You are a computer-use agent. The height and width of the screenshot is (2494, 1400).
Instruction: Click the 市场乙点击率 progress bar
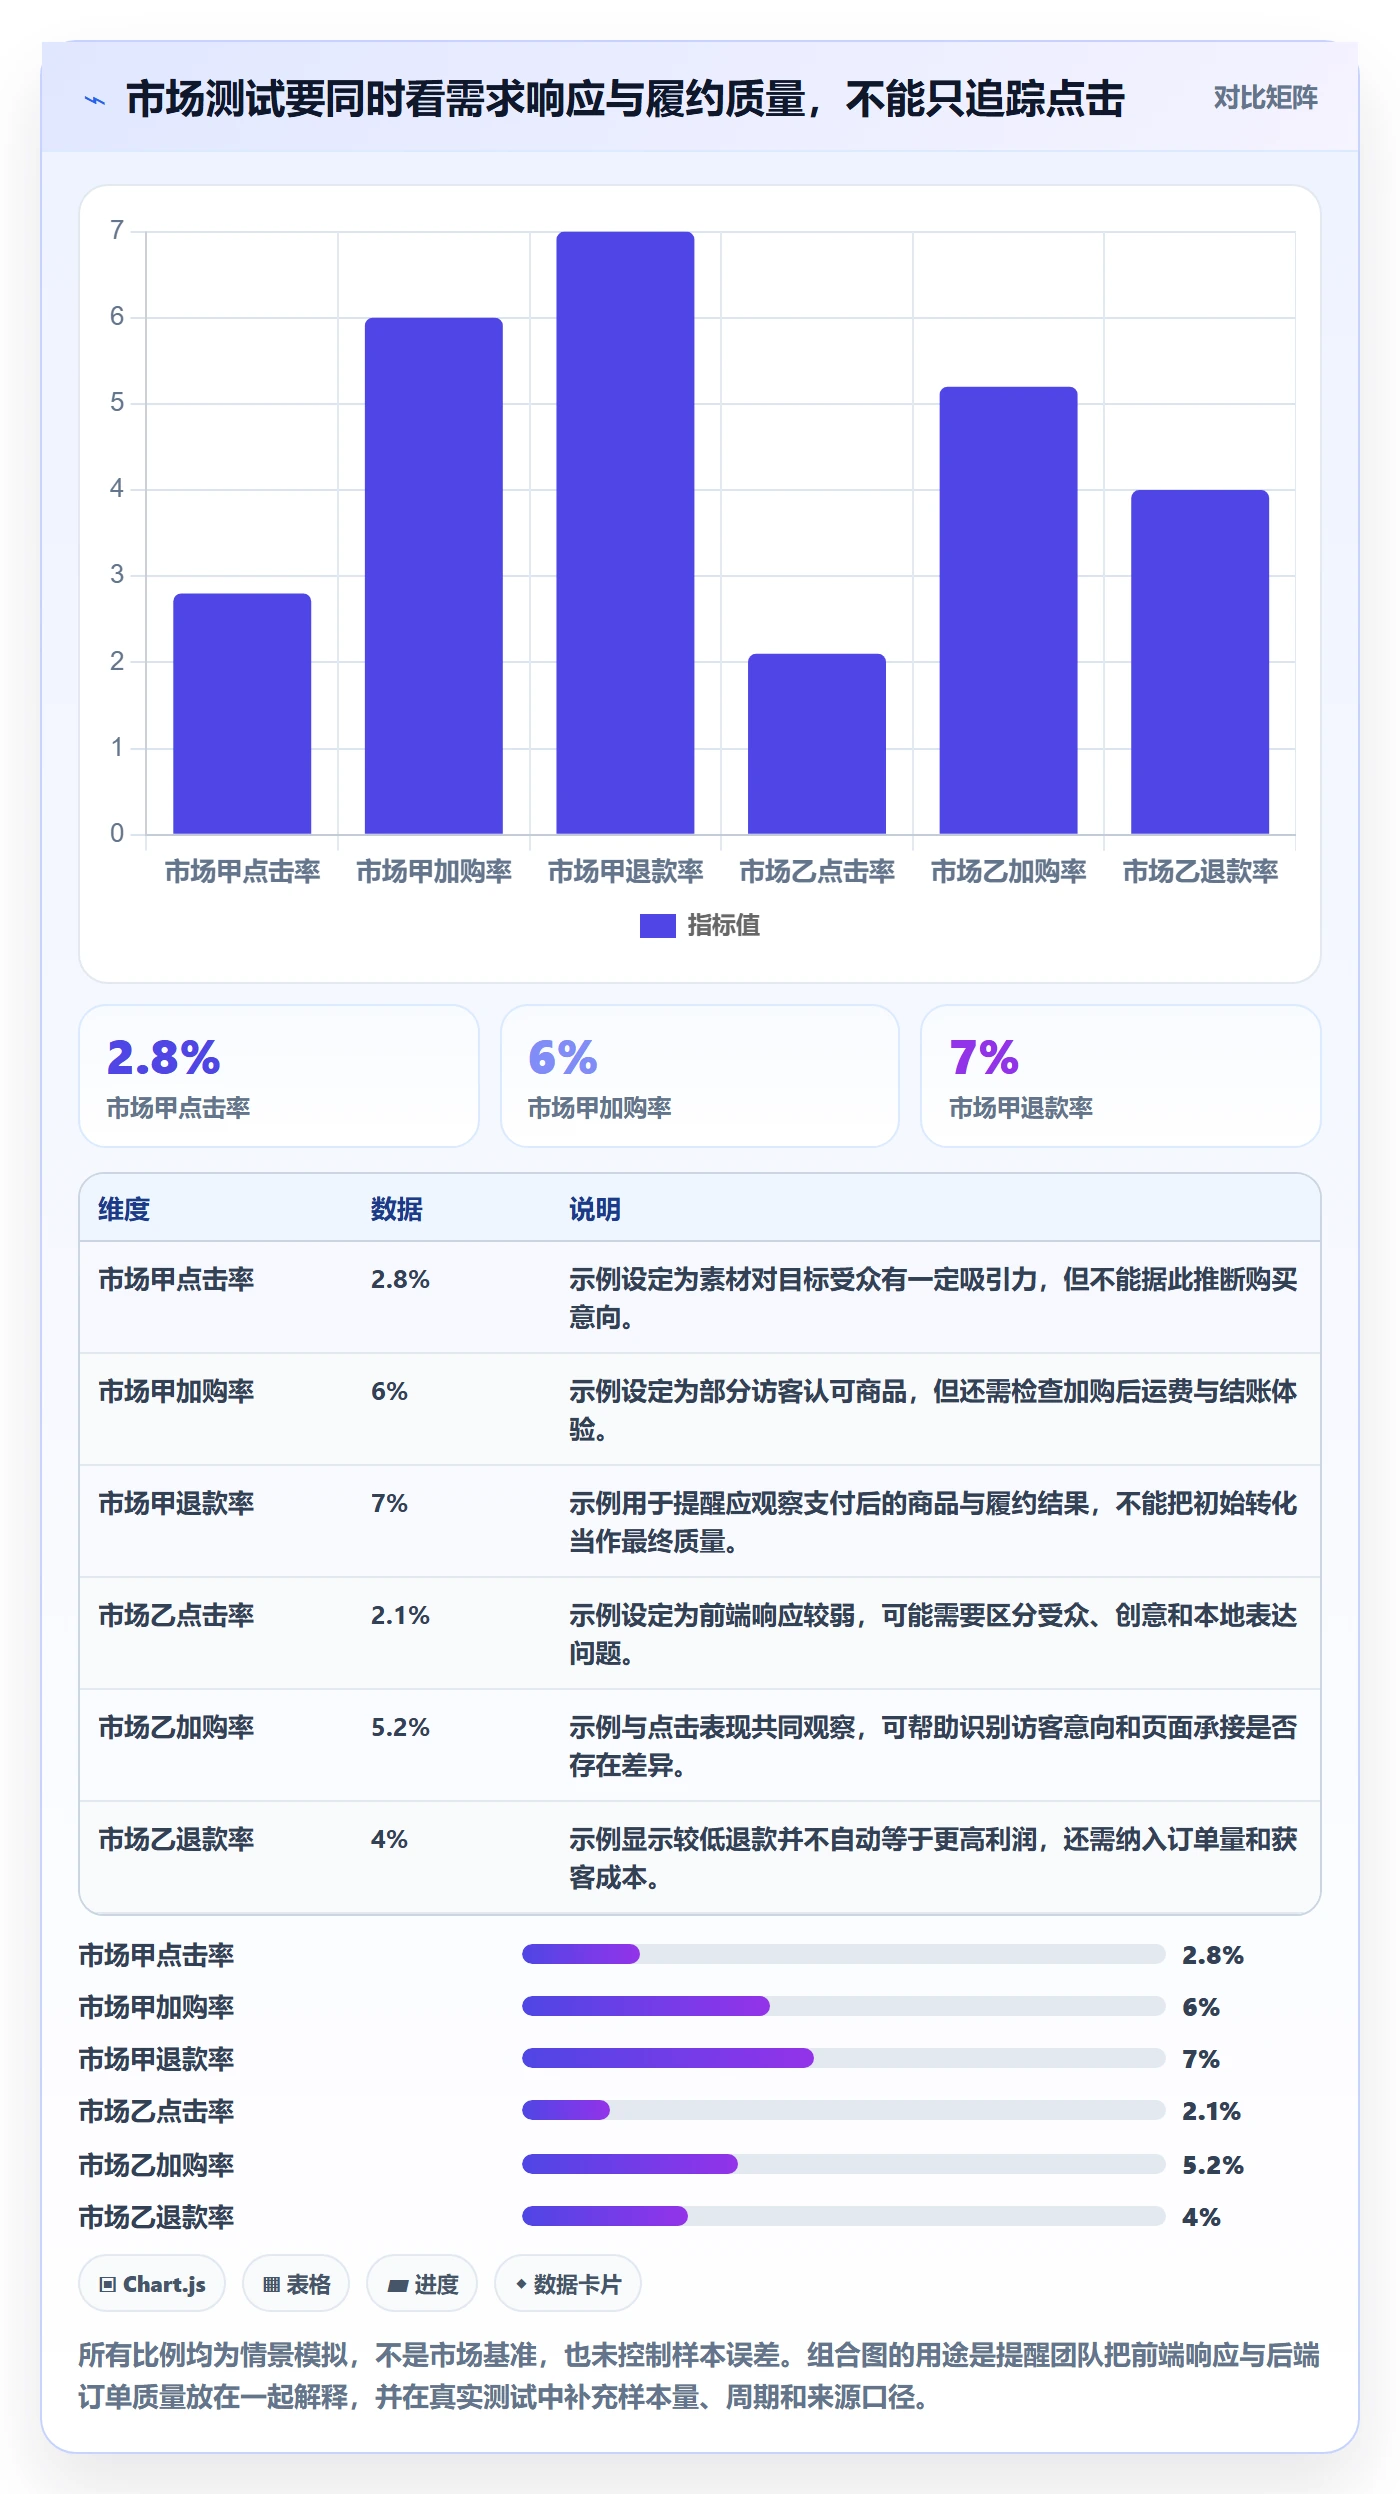tap(844, 2110)
